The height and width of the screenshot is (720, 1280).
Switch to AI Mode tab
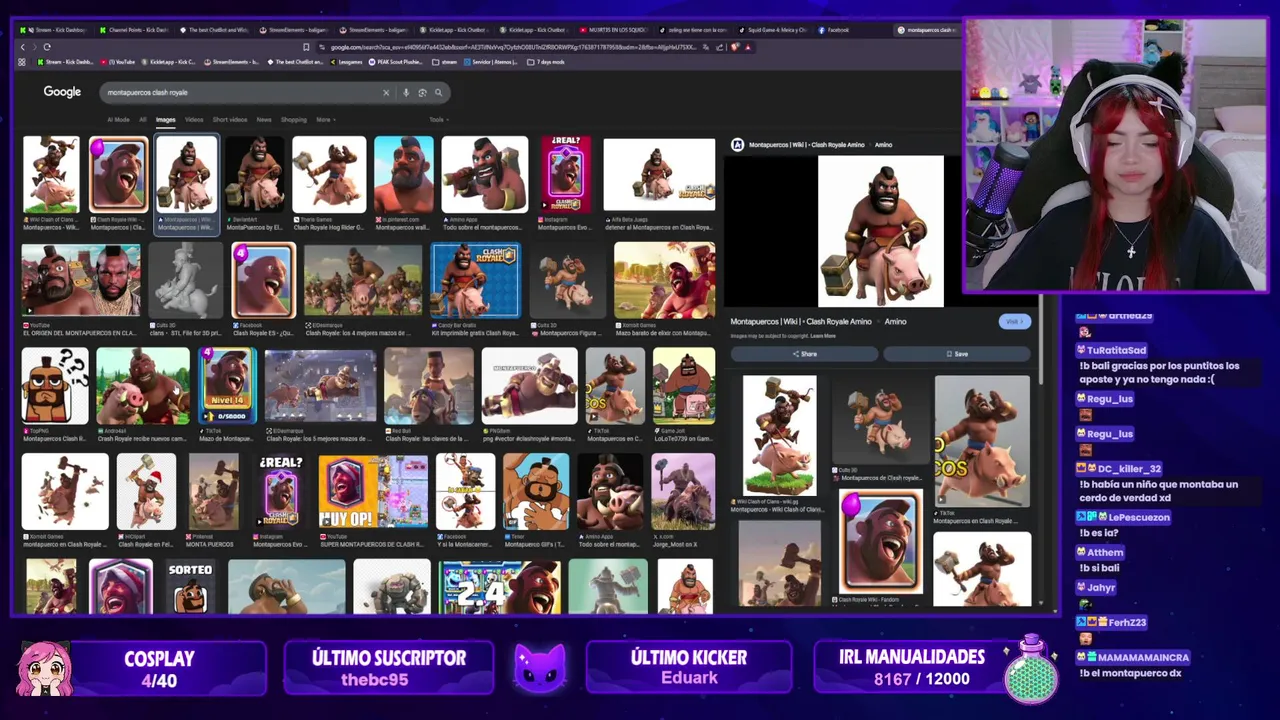tap(118, 120)
